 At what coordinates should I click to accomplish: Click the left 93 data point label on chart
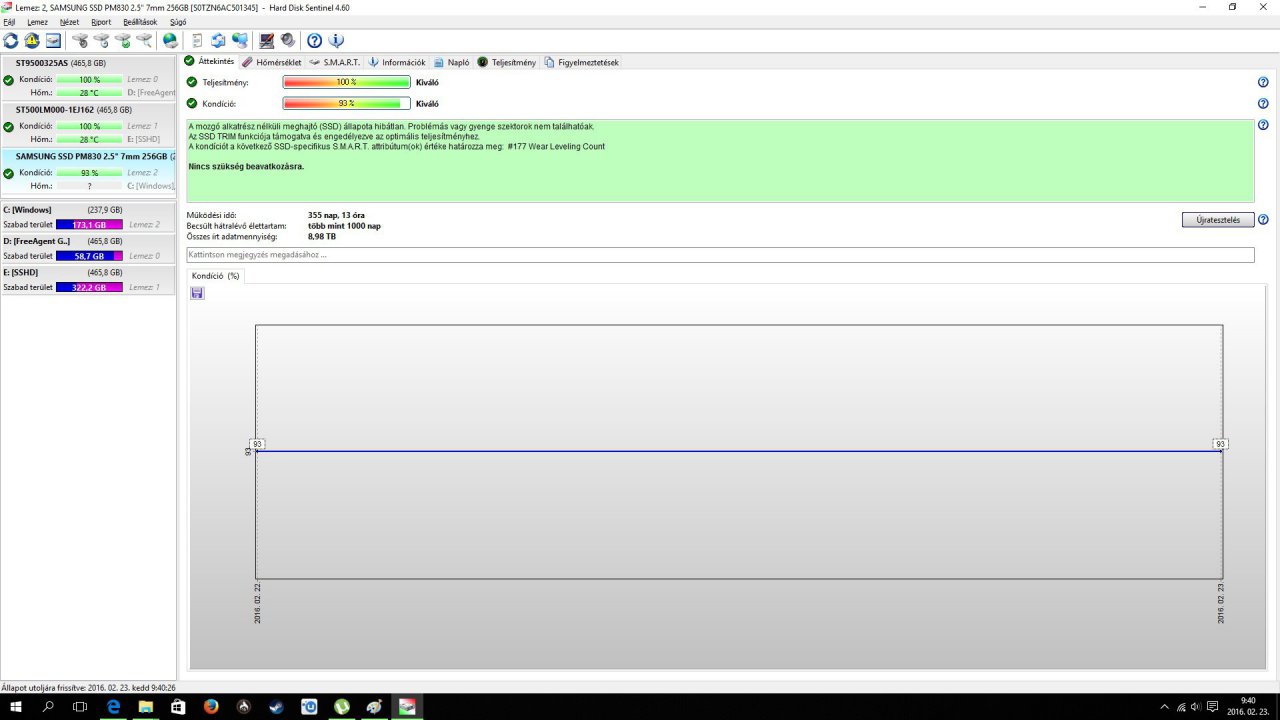click(257, 444)
